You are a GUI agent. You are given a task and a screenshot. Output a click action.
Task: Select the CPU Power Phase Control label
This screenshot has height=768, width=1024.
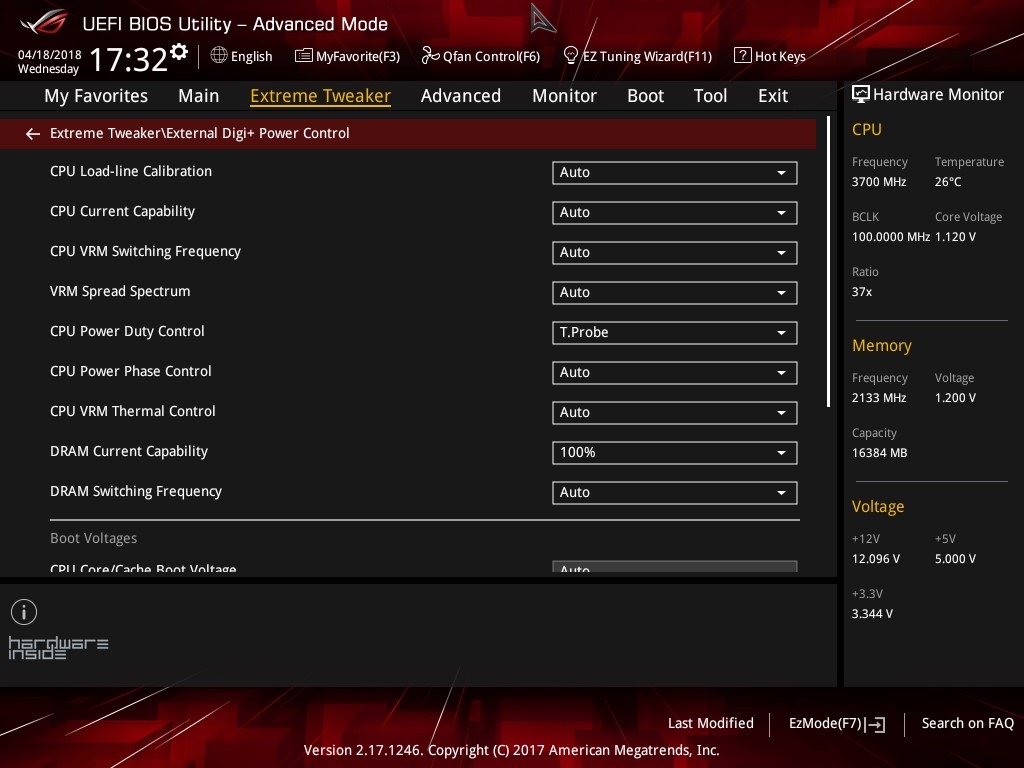click(x=131, y=371)
